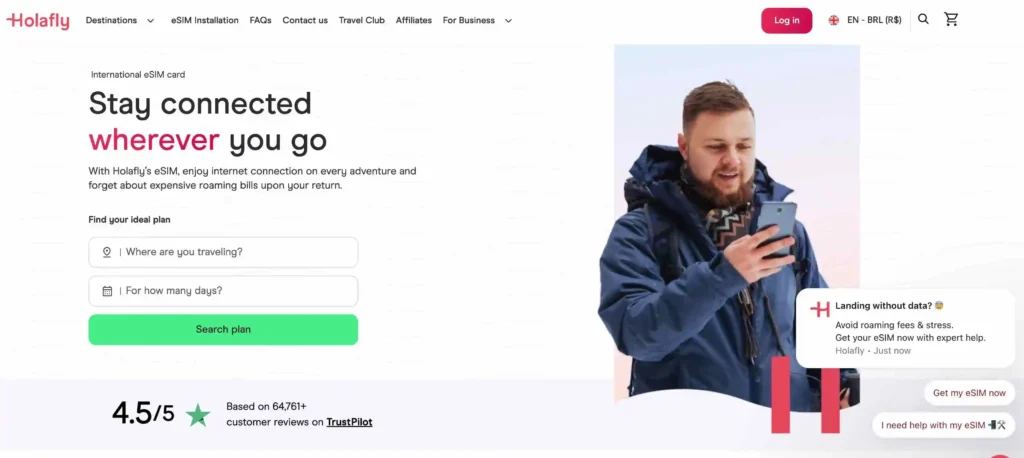Open the FAQs menu item
This screenshot has width=1024, height=458.
pos(261,20)
